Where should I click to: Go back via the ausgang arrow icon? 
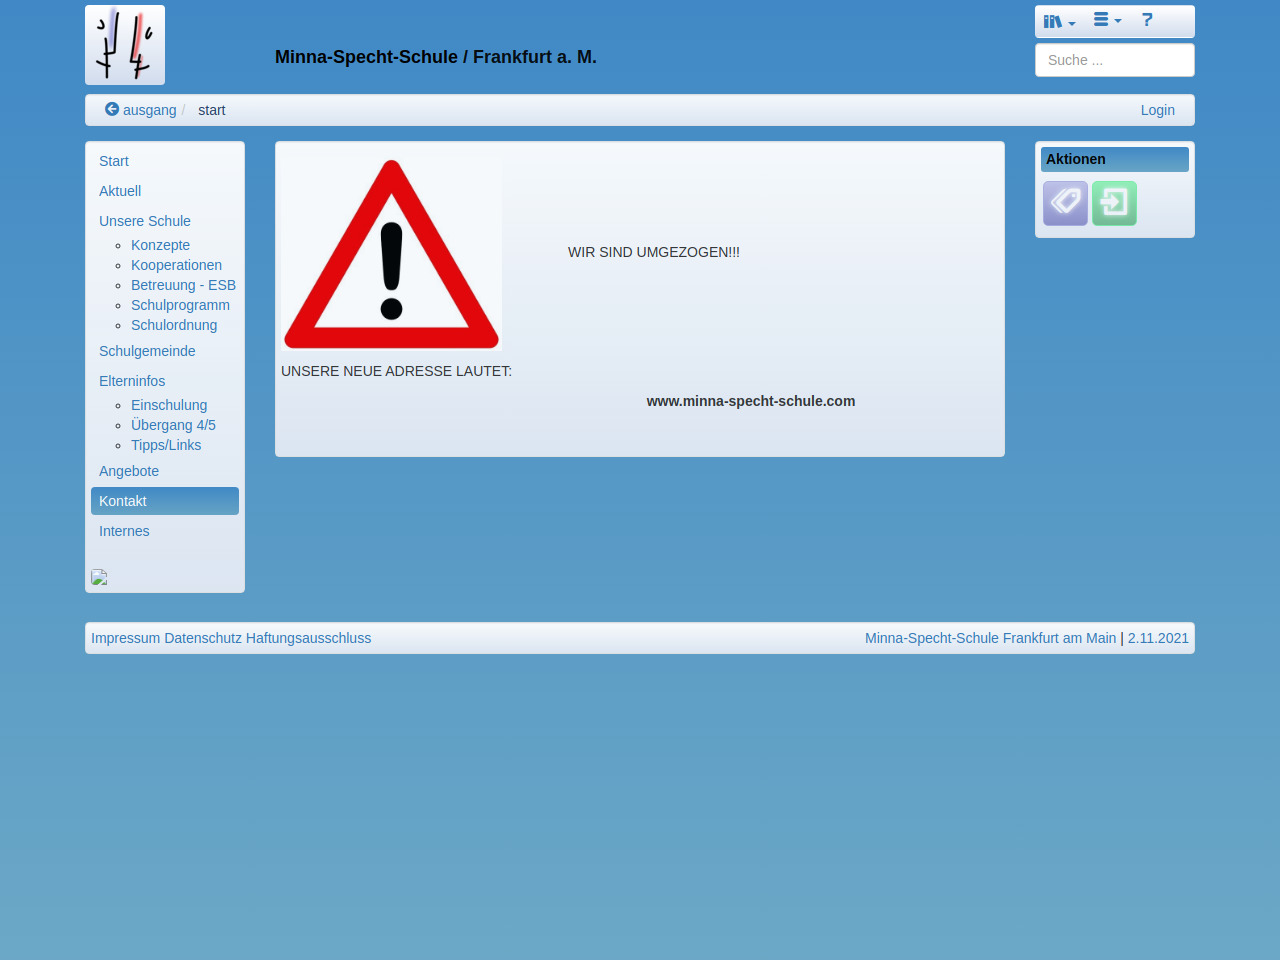pyautogui.click(x=112, y=110)
